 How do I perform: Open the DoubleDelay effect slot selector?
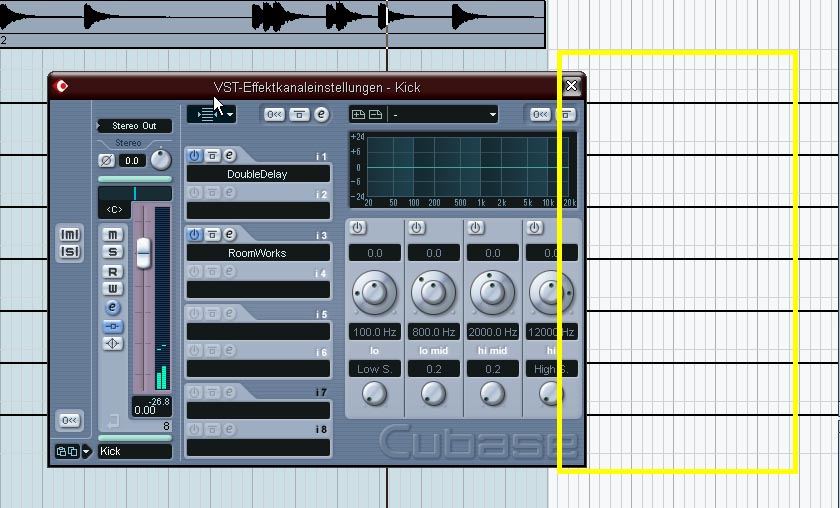258,174
